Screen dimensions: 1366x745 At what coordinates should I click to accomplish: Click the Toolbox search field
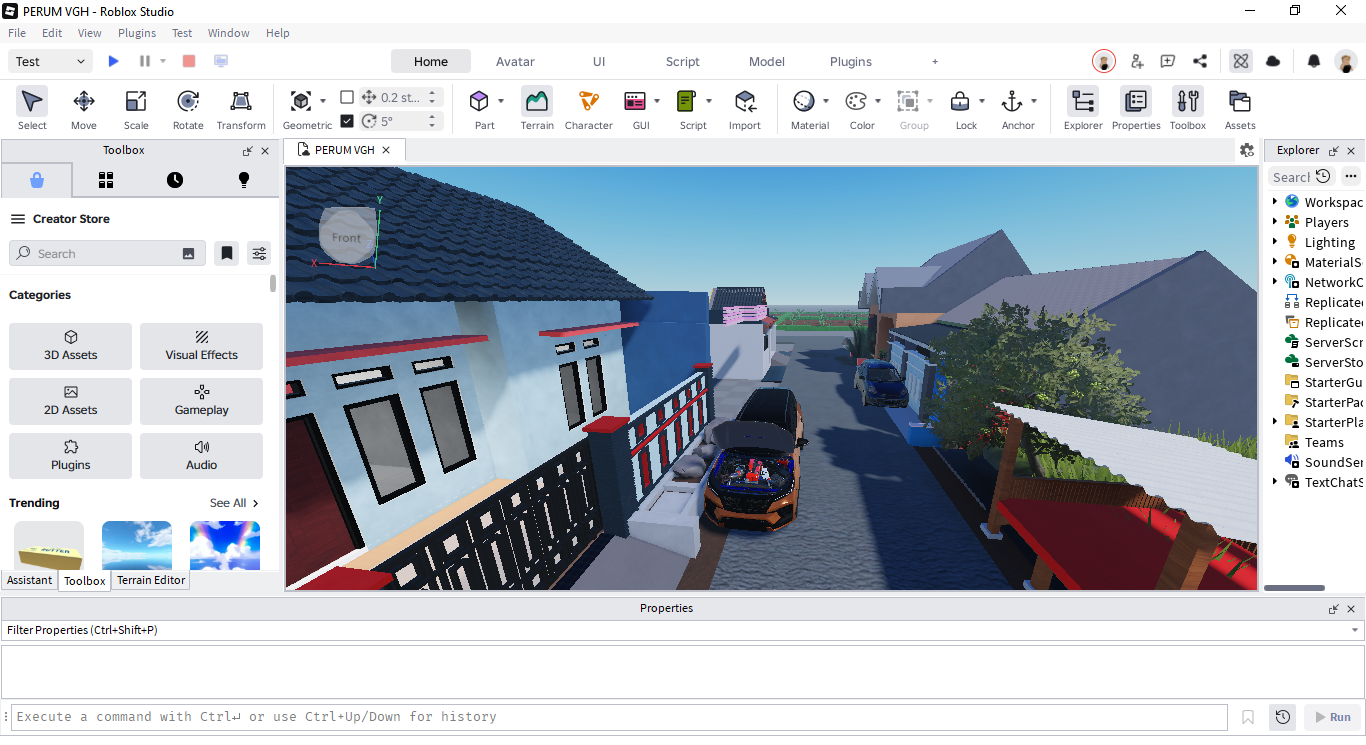(107, 253)
